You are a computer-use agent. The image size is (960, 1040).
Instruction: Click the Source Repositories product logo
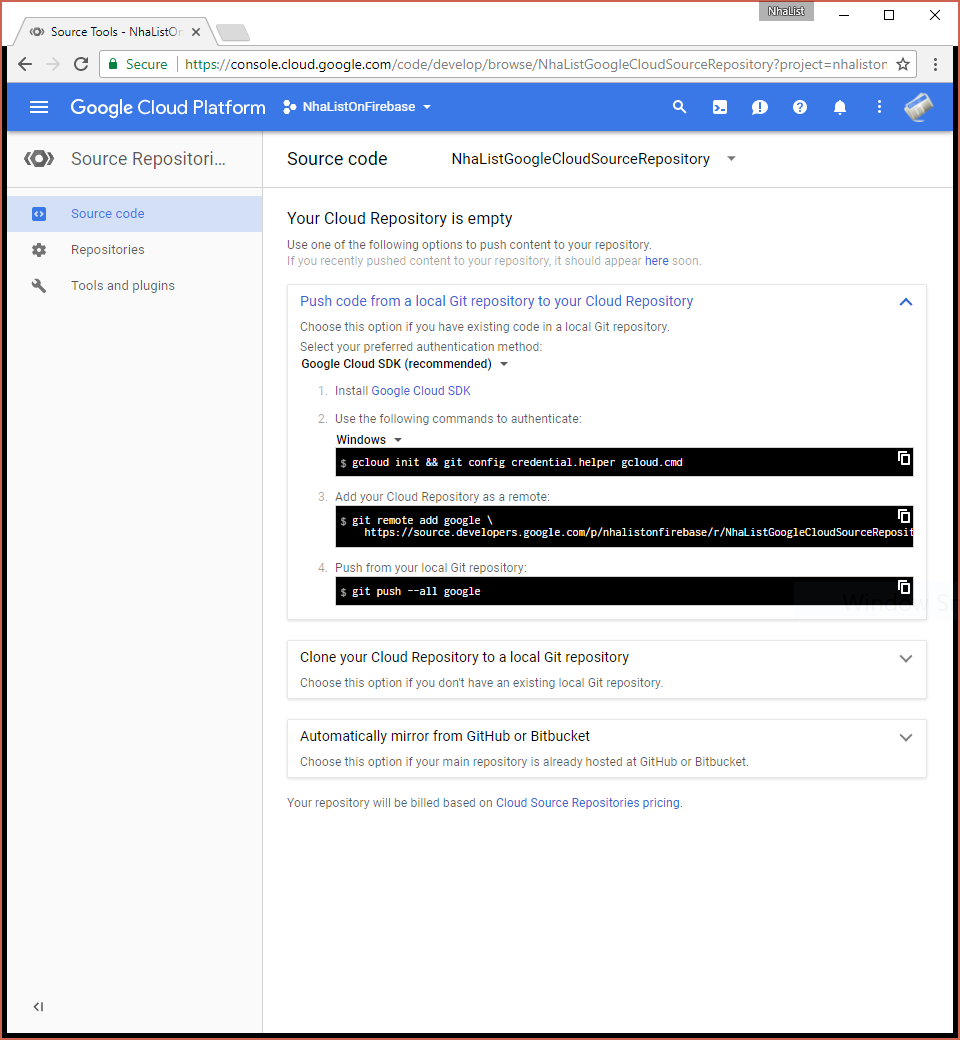38,159
